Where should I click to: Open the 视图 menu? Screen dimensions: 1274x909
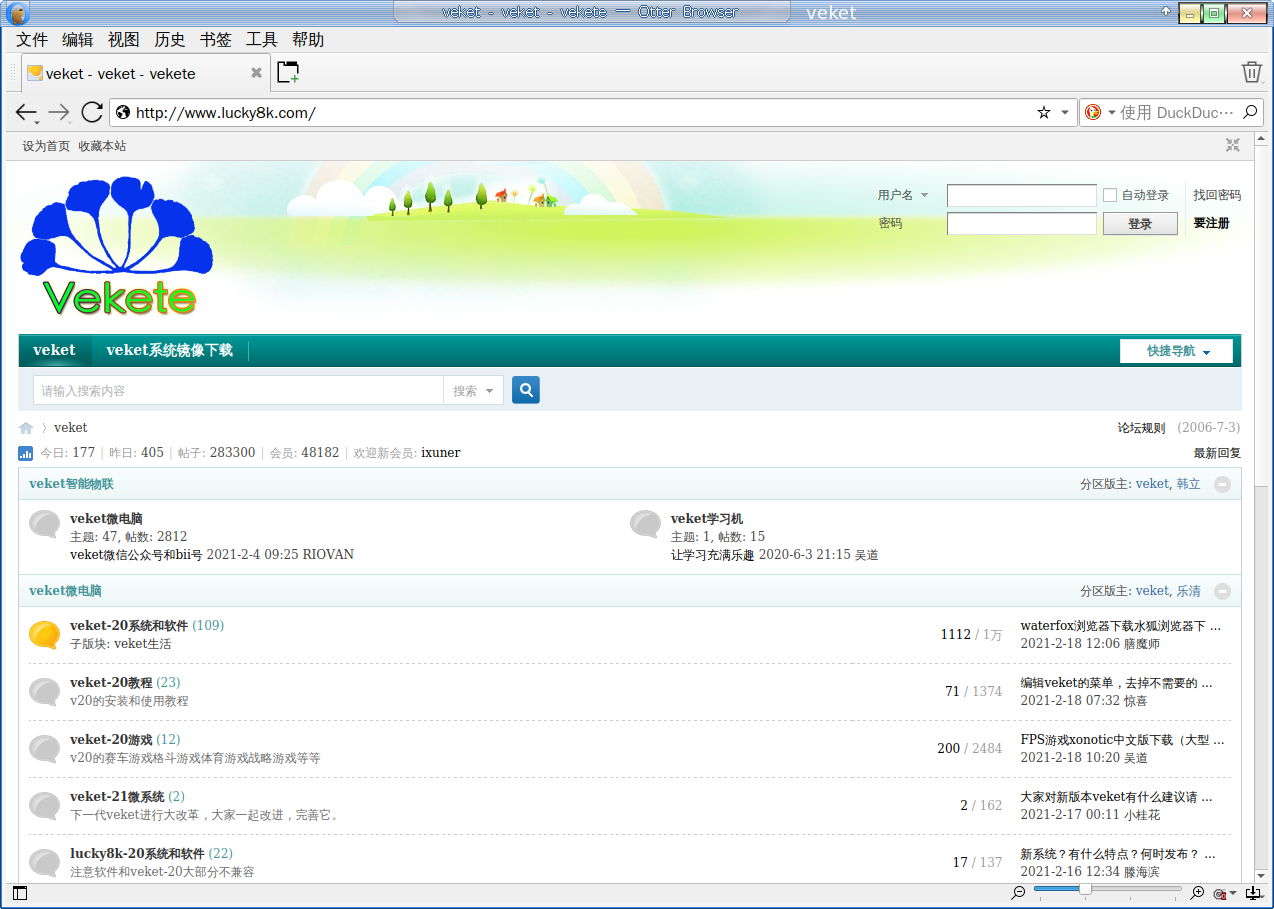point(124,40)
